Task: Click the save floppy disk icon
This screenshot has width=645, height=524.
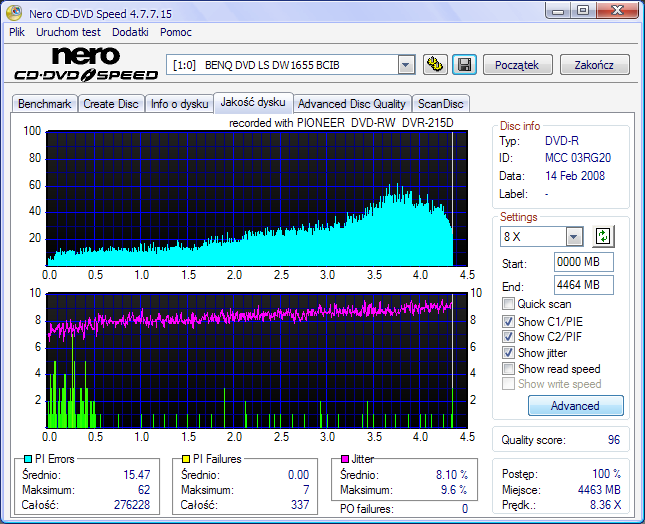Action: (464, 65)
